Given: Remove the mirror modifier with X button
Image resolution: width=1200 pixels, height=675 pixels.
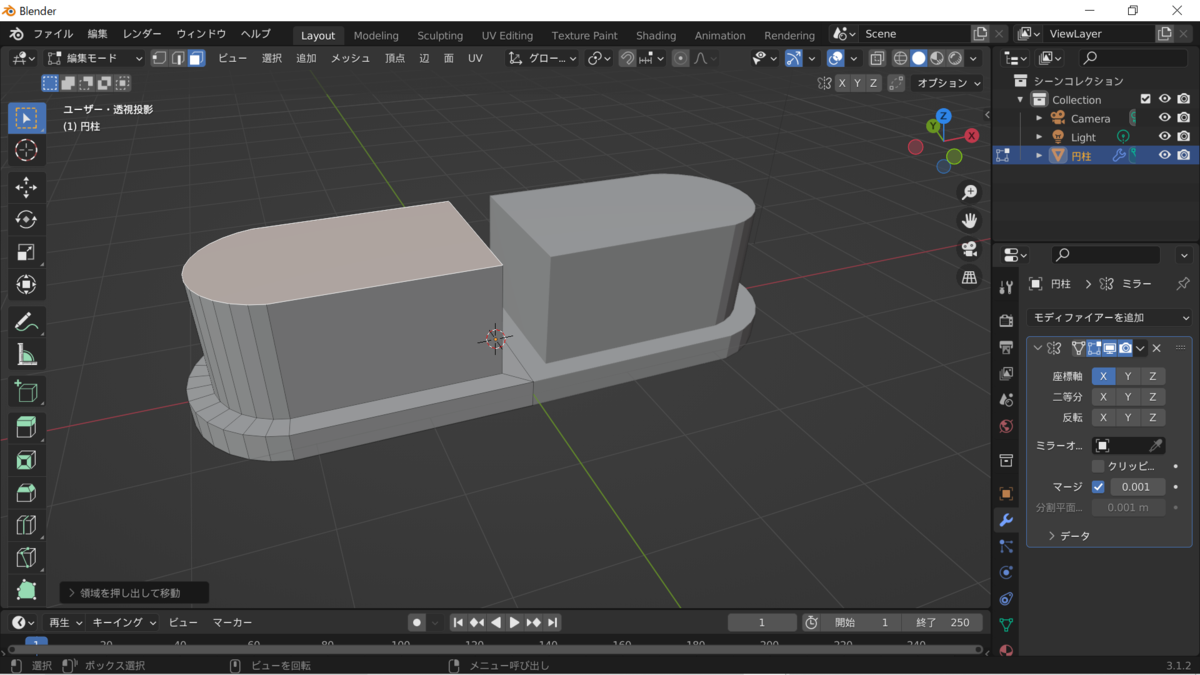Looking at the screenshot, I should click(1156, 348).
